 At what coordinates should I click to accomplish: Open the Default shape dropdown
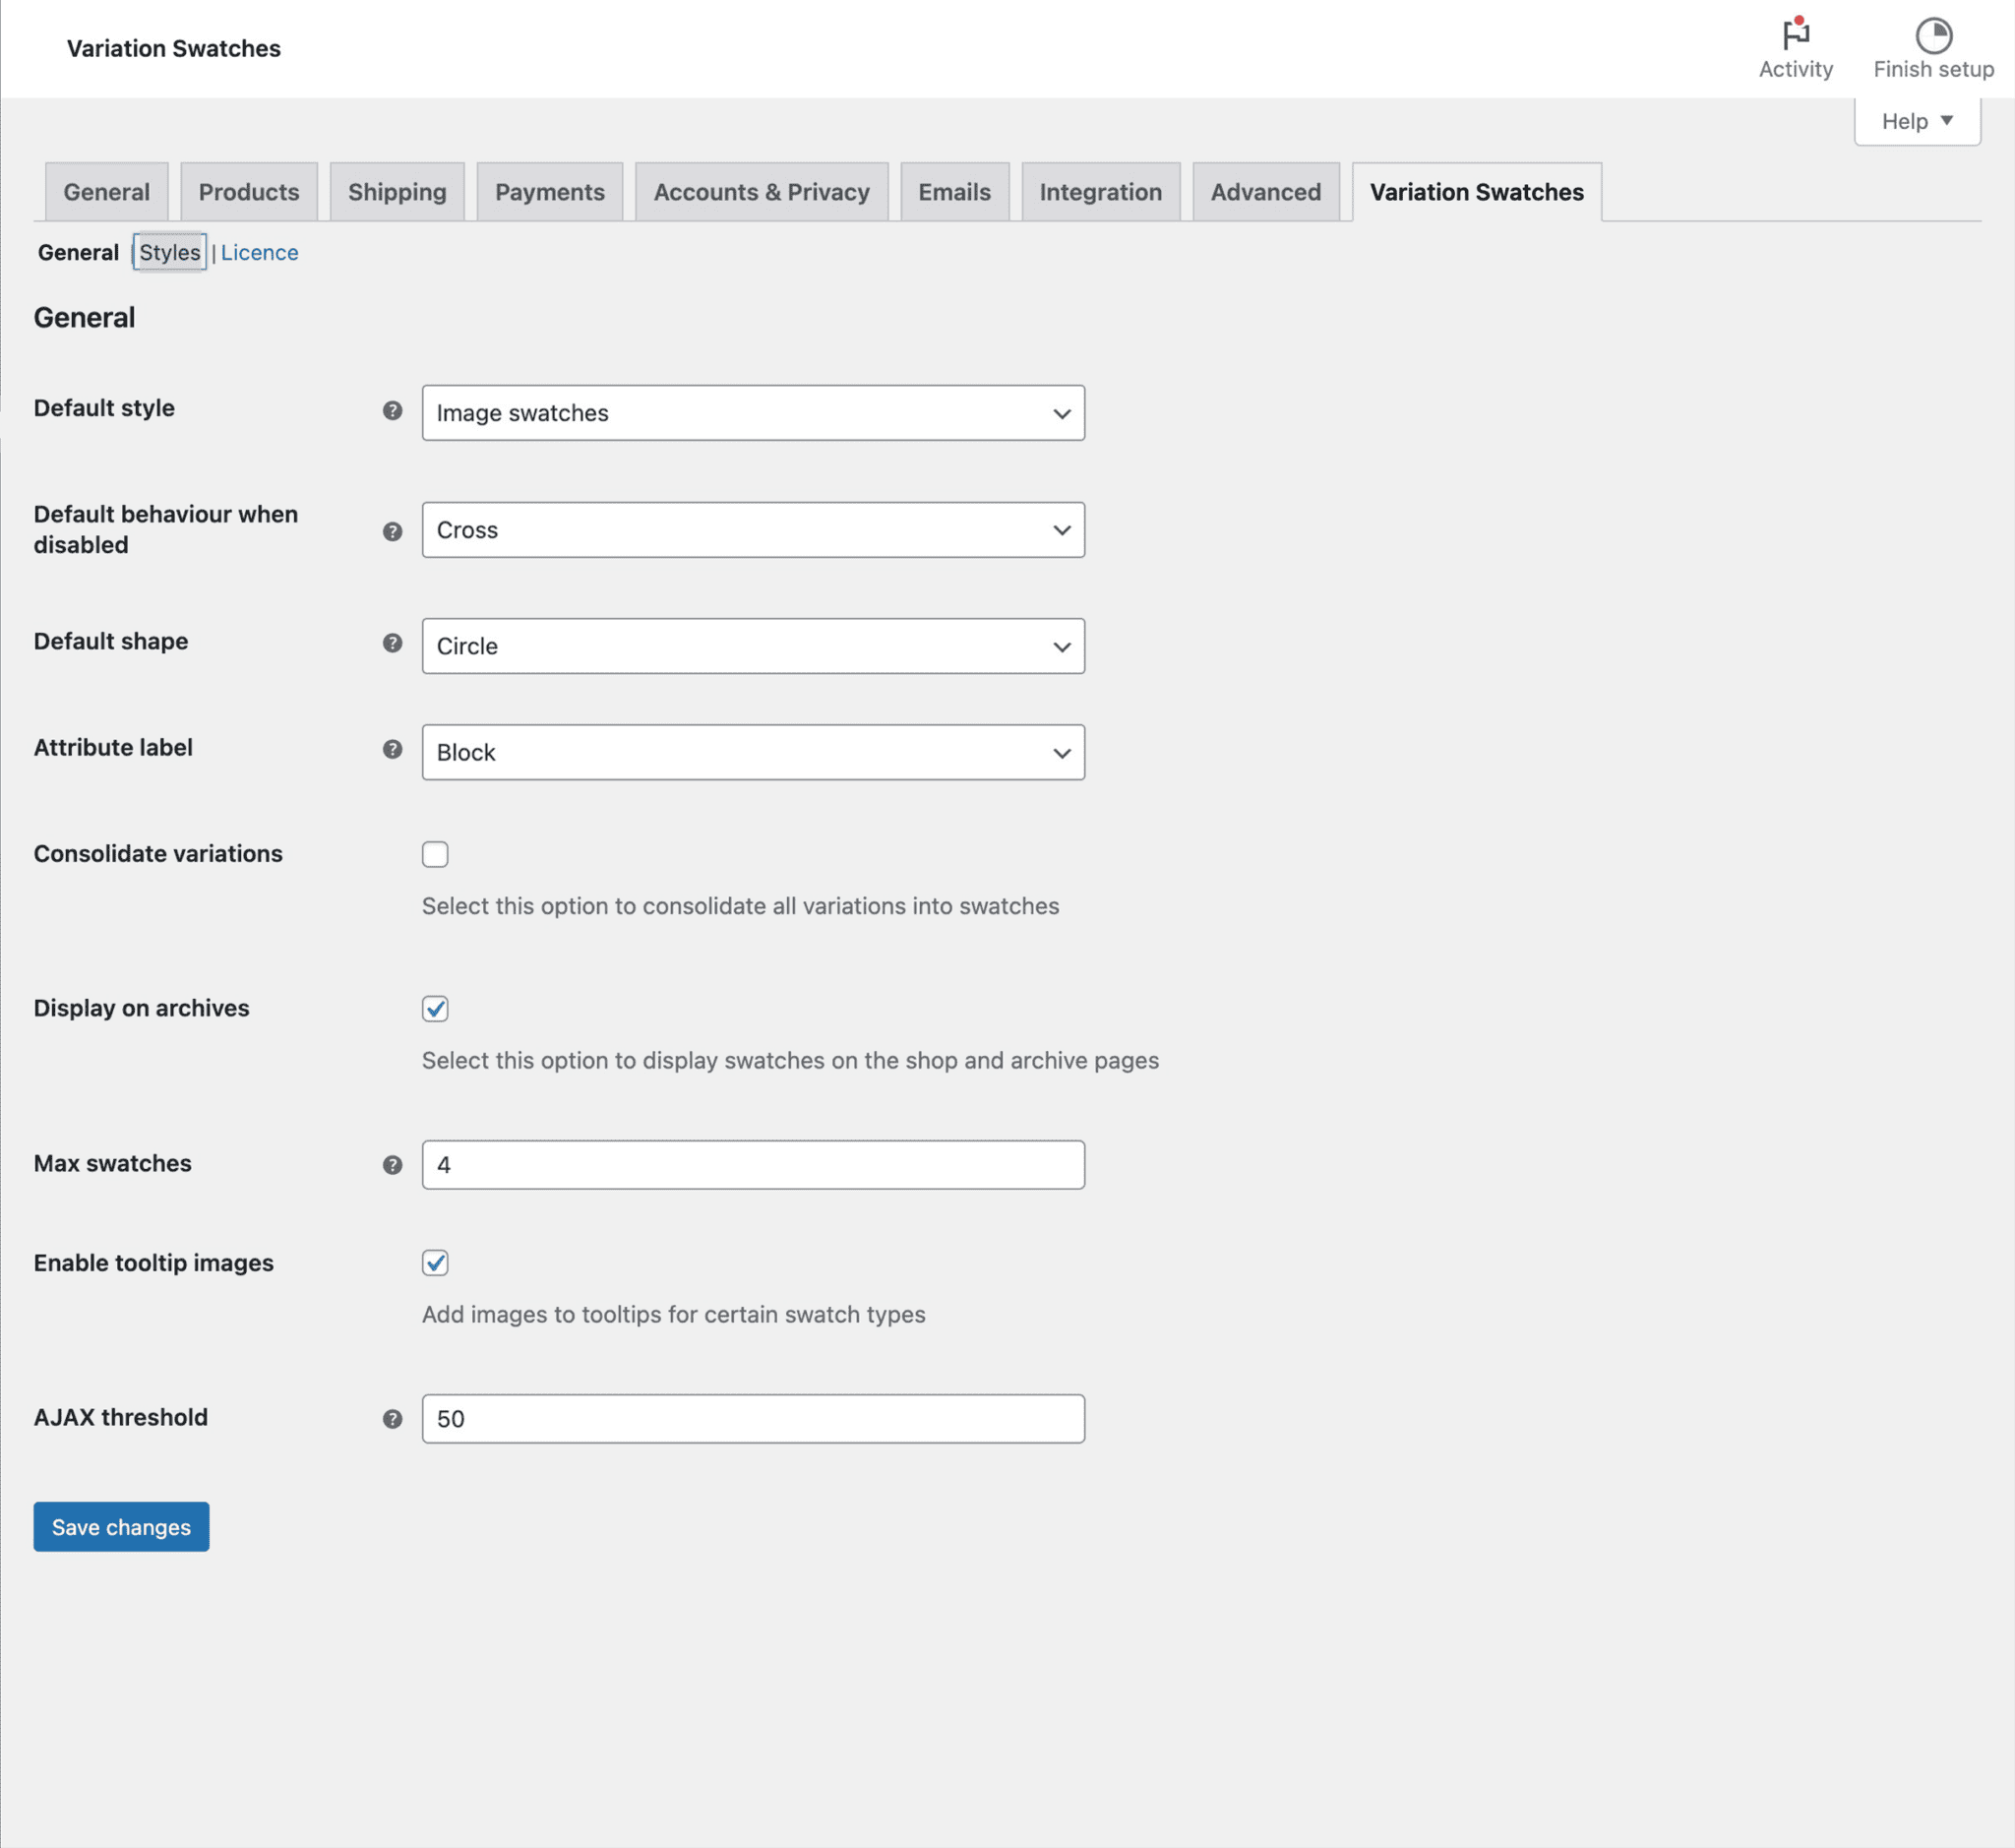(x=753, y=646)
